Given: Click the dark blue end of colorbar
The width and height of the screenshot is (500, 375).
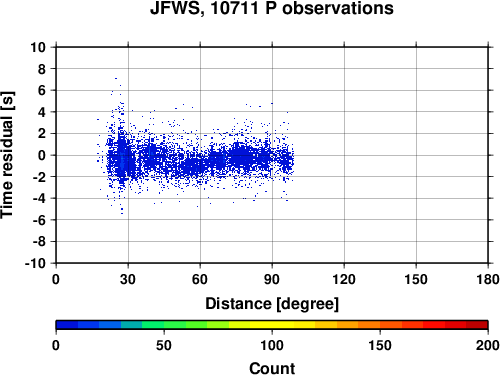Looking at the screenshot, I should 67,325.
